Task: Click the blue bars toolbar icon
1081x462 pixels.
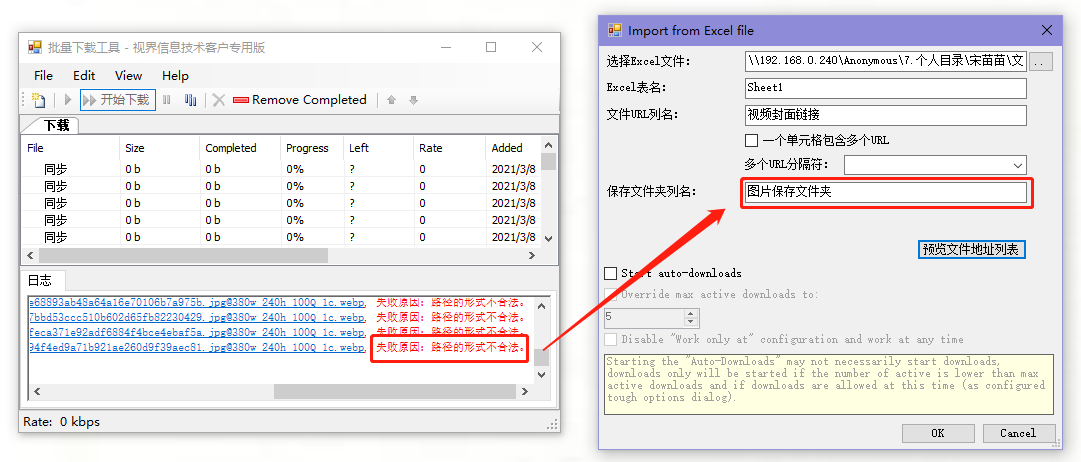Action: point(190,100)
